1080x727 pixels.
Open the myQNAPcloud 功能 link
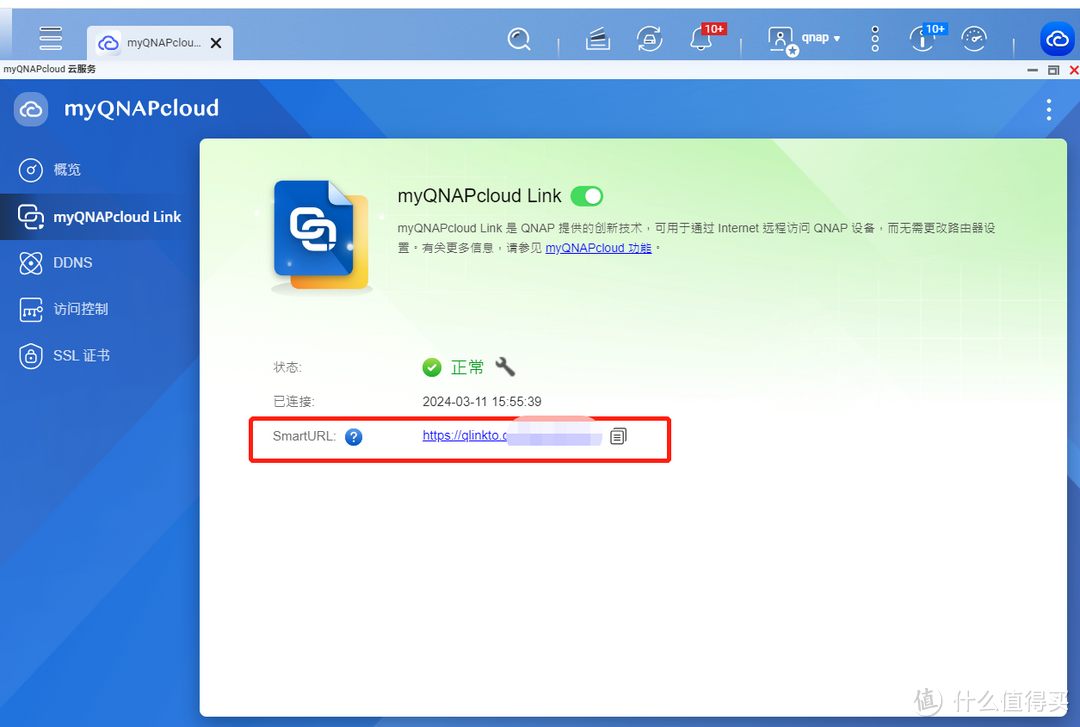coord(598,247)
